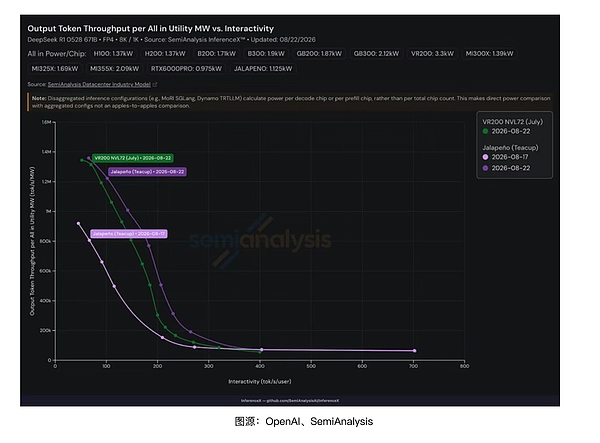The height and width of the screenshot is (443, 600).
Task: Click the Interactivity (tok/s/user) axis title
Action: click(x=260, y=381)
